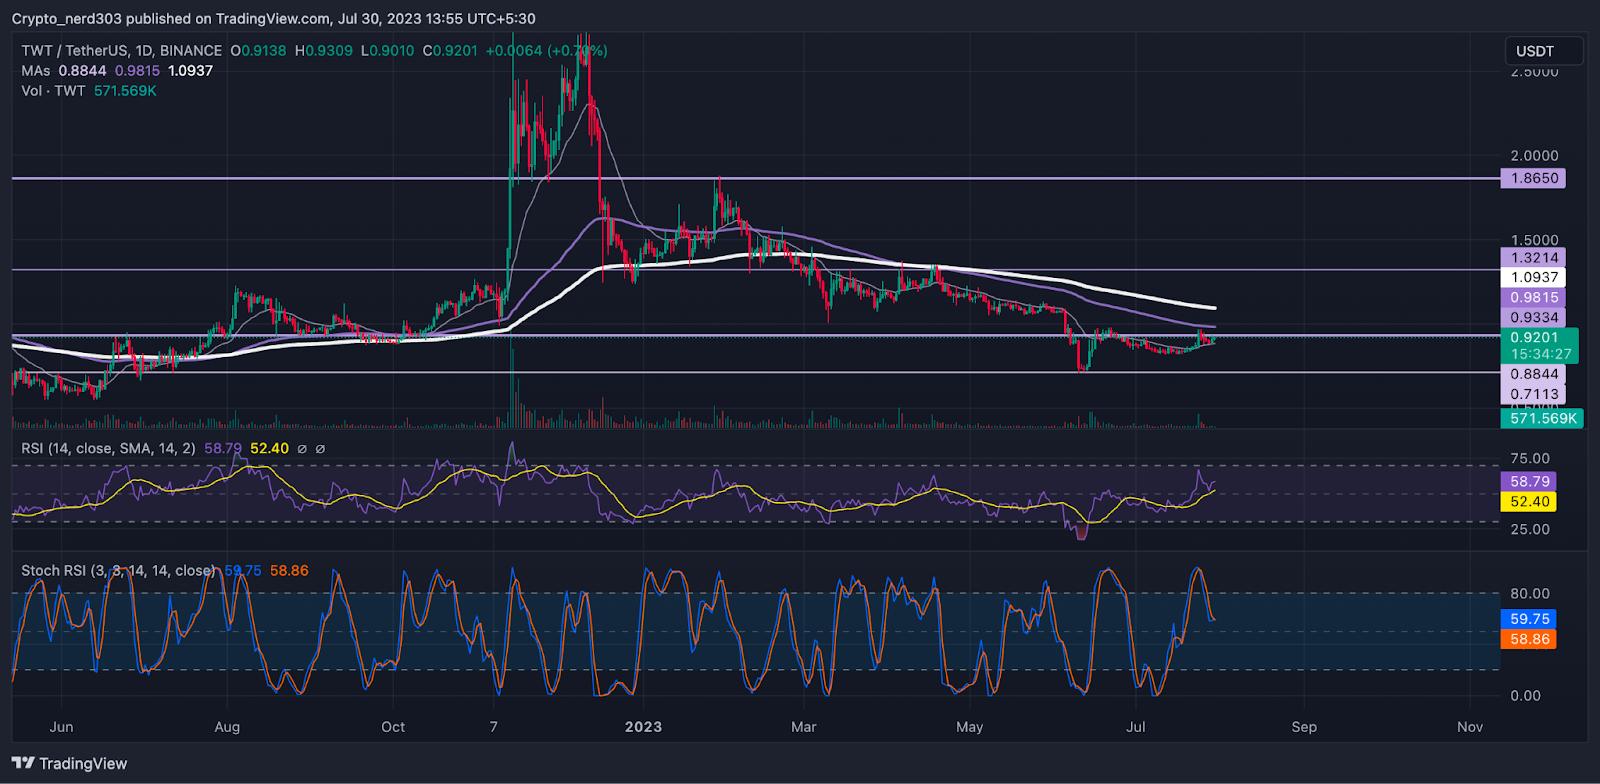Screen dimensions: 1600x784
Task: Click the purple 58.79 RSI axis label
Action: 1529,482
